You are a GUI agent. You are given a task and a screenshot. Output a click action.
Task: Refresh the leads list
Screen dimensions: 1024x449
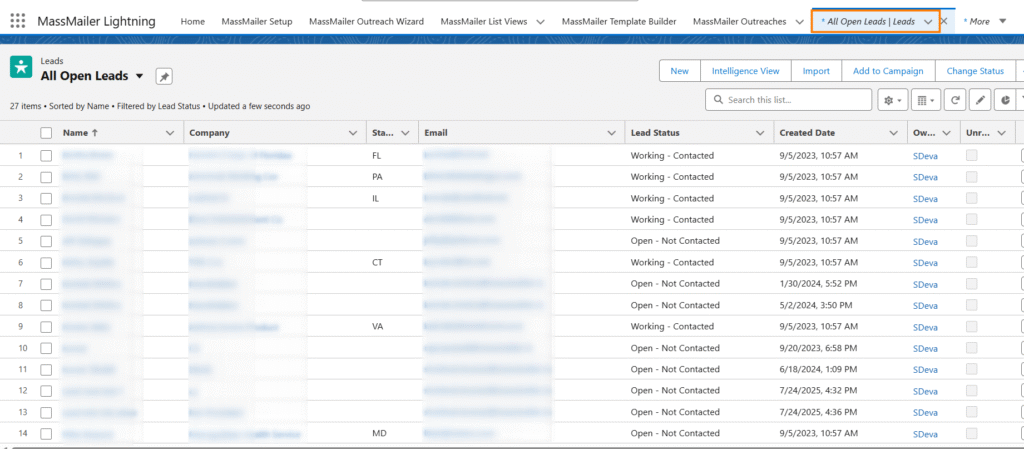[x=956, y=100]
